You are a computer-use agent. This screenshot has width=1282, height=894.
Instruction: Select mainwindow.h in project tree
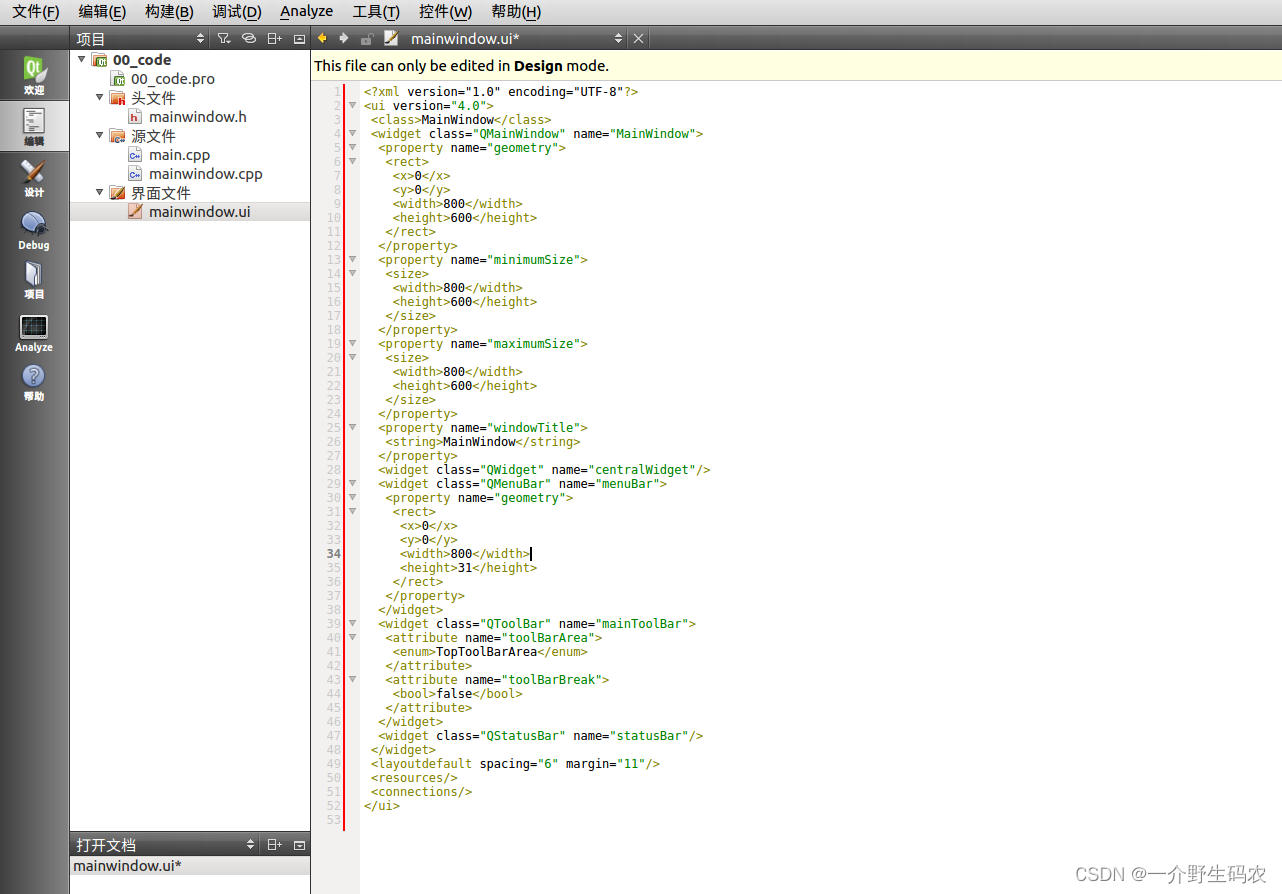pos(197,116)
